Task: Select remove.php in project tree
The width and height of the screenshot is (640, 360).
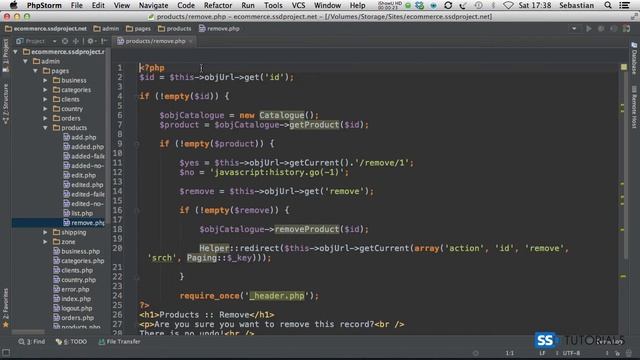Action: (x=84, y=222)
